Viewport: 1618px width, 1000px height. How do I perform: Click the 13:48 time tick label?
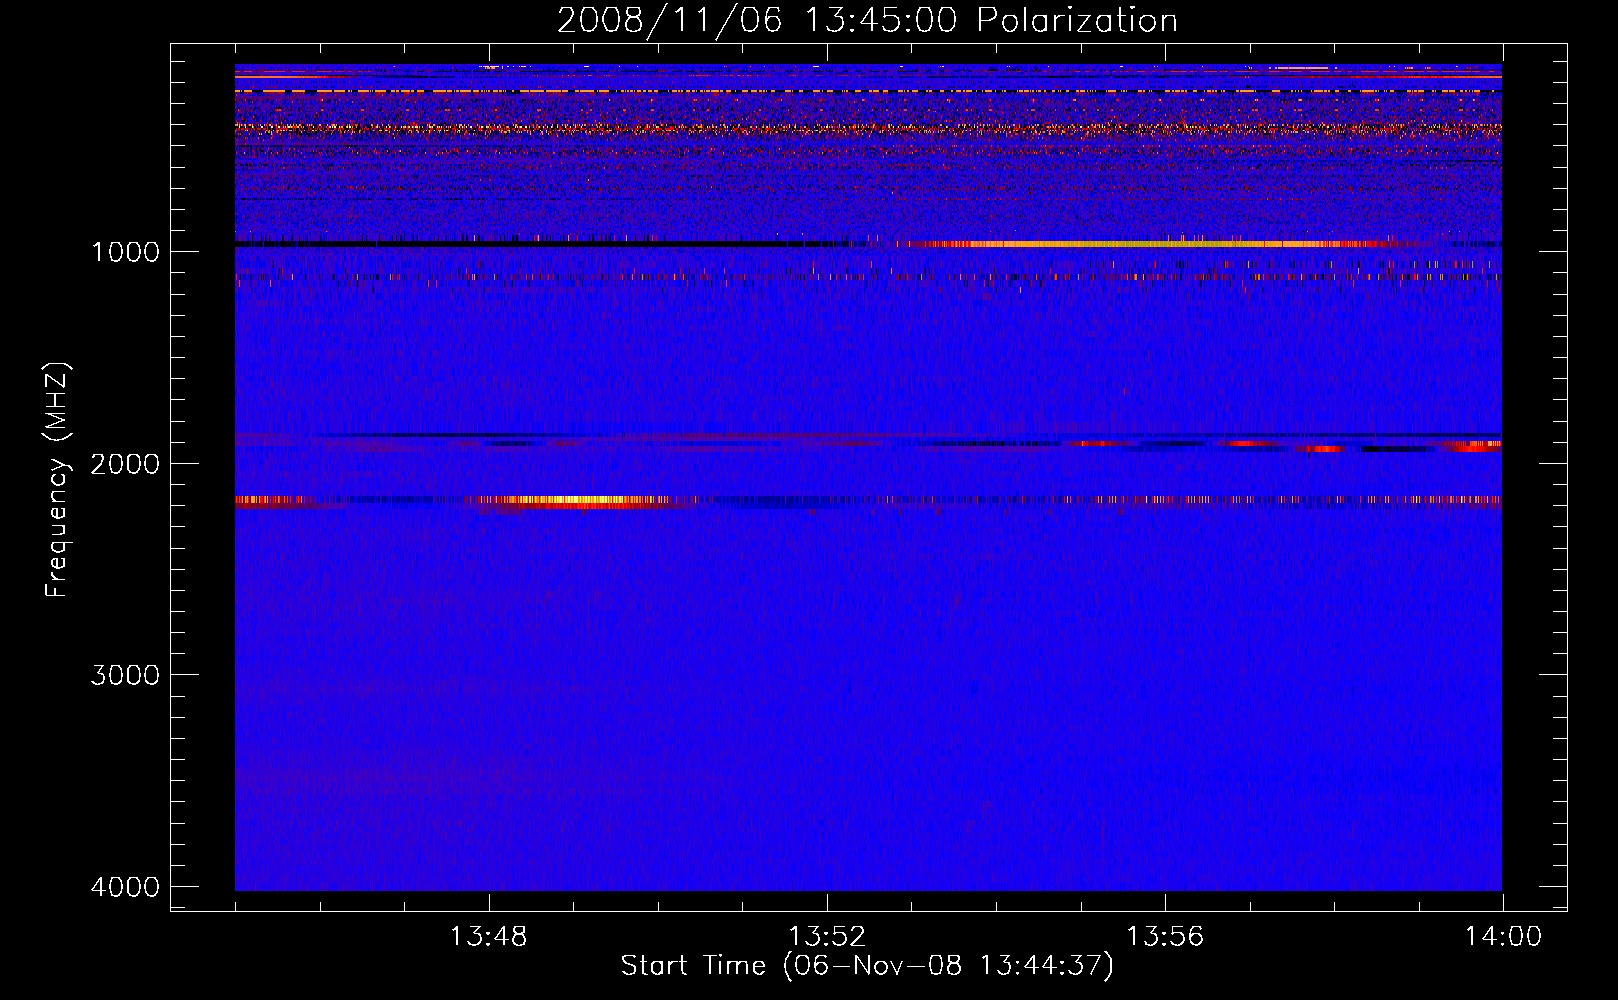click(488, 937)
